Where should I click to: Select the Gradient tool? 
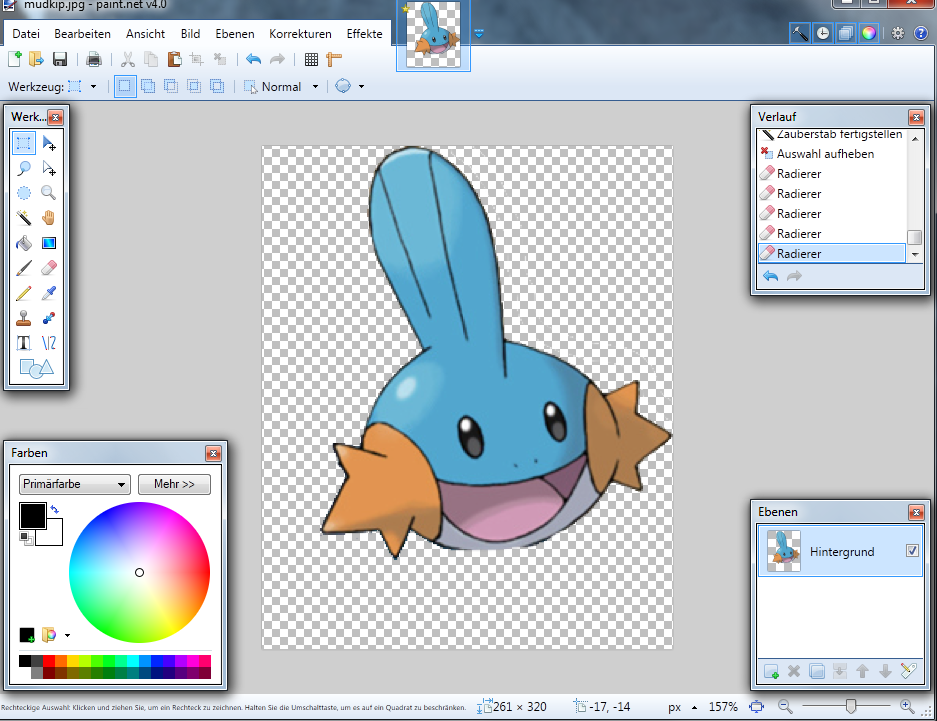point(49,243)
